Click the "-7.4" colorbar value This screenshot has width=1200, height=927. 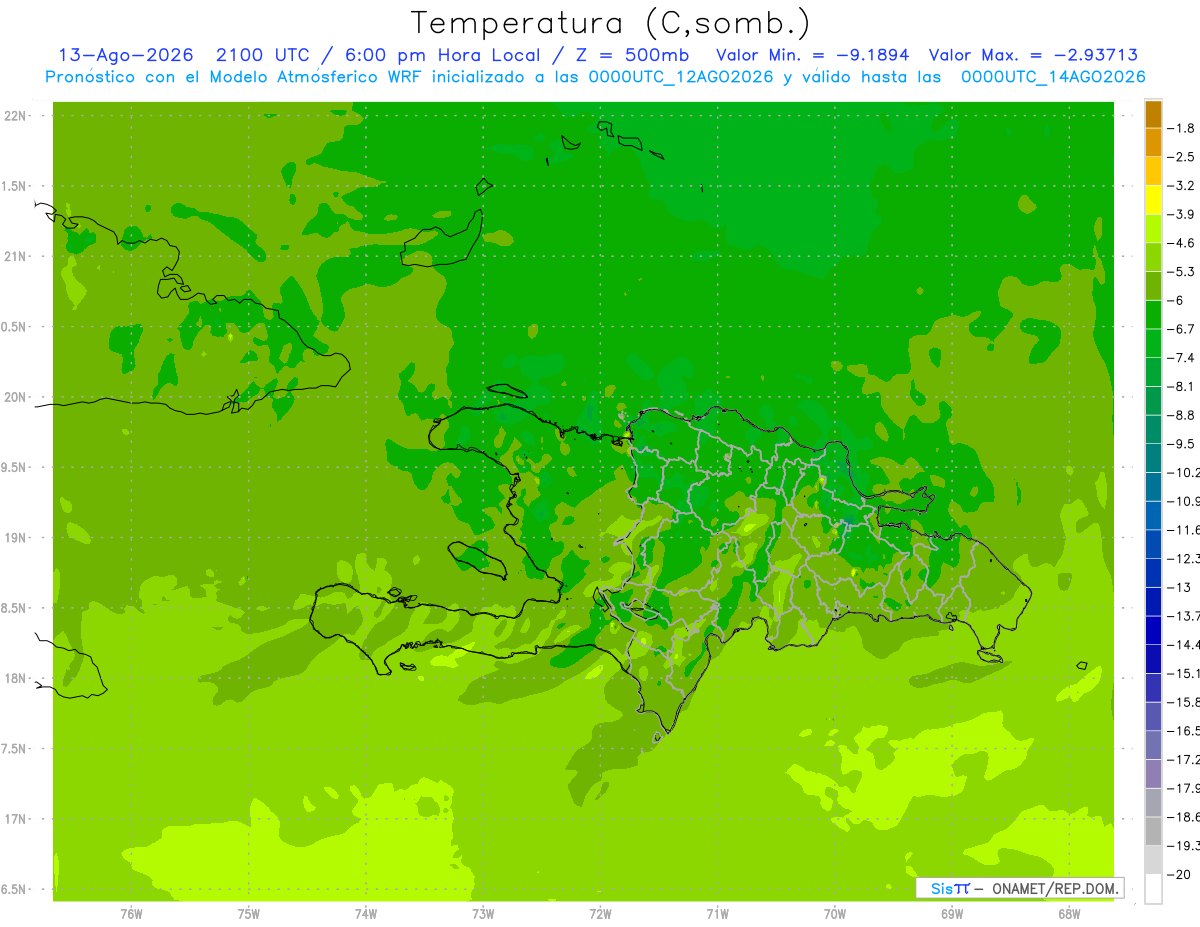1181,358
